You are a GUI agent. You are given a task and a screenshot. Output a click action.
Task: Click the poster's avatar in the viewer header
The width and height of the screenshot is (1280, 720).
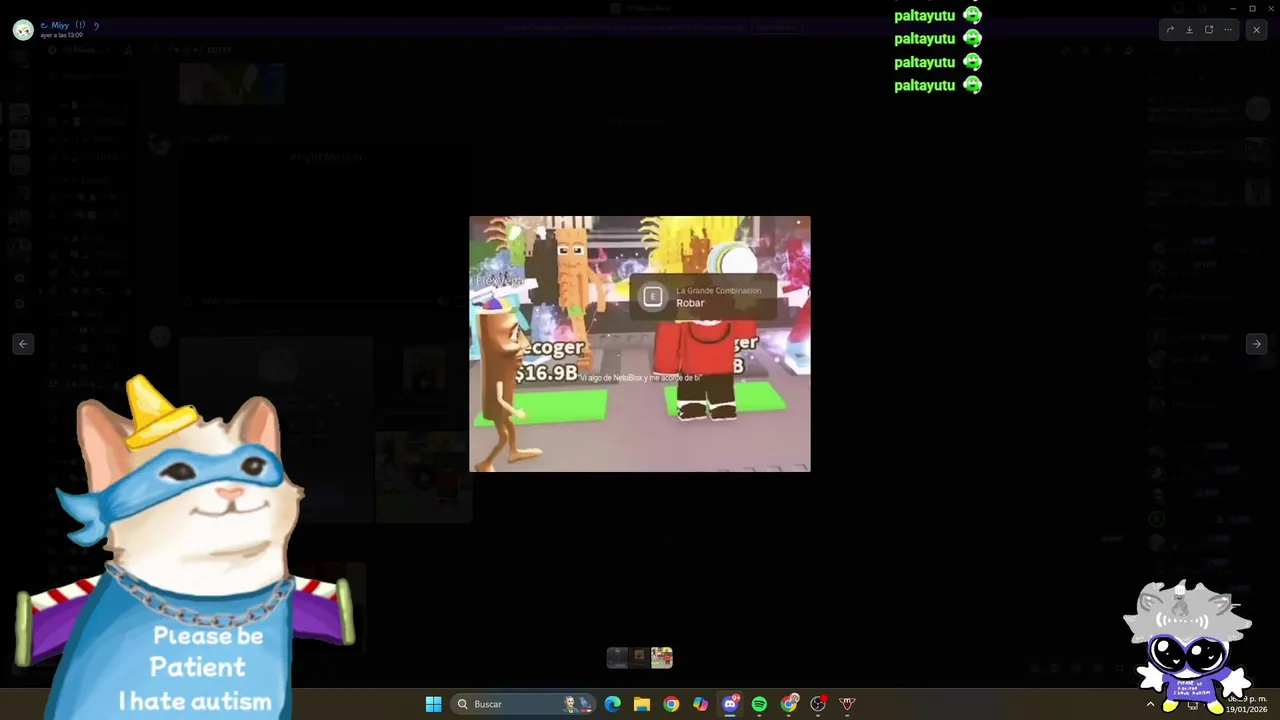coord(23,29)
